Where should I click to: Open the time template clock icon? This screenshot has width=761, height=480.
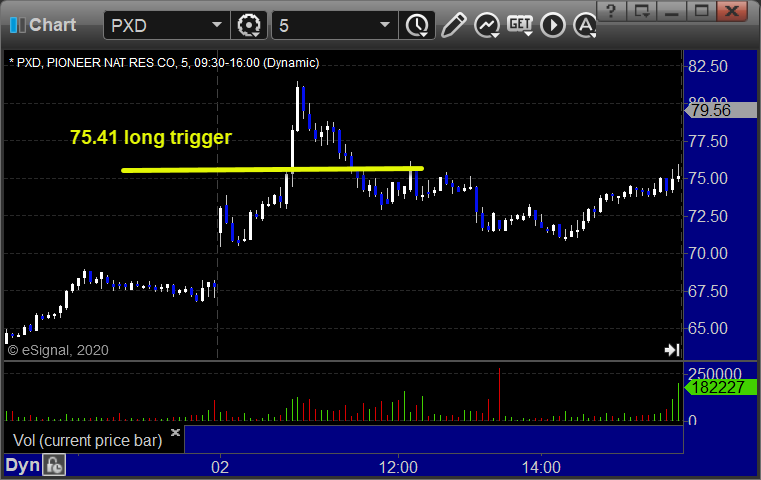pyautogui.click(x=417, y=25)
